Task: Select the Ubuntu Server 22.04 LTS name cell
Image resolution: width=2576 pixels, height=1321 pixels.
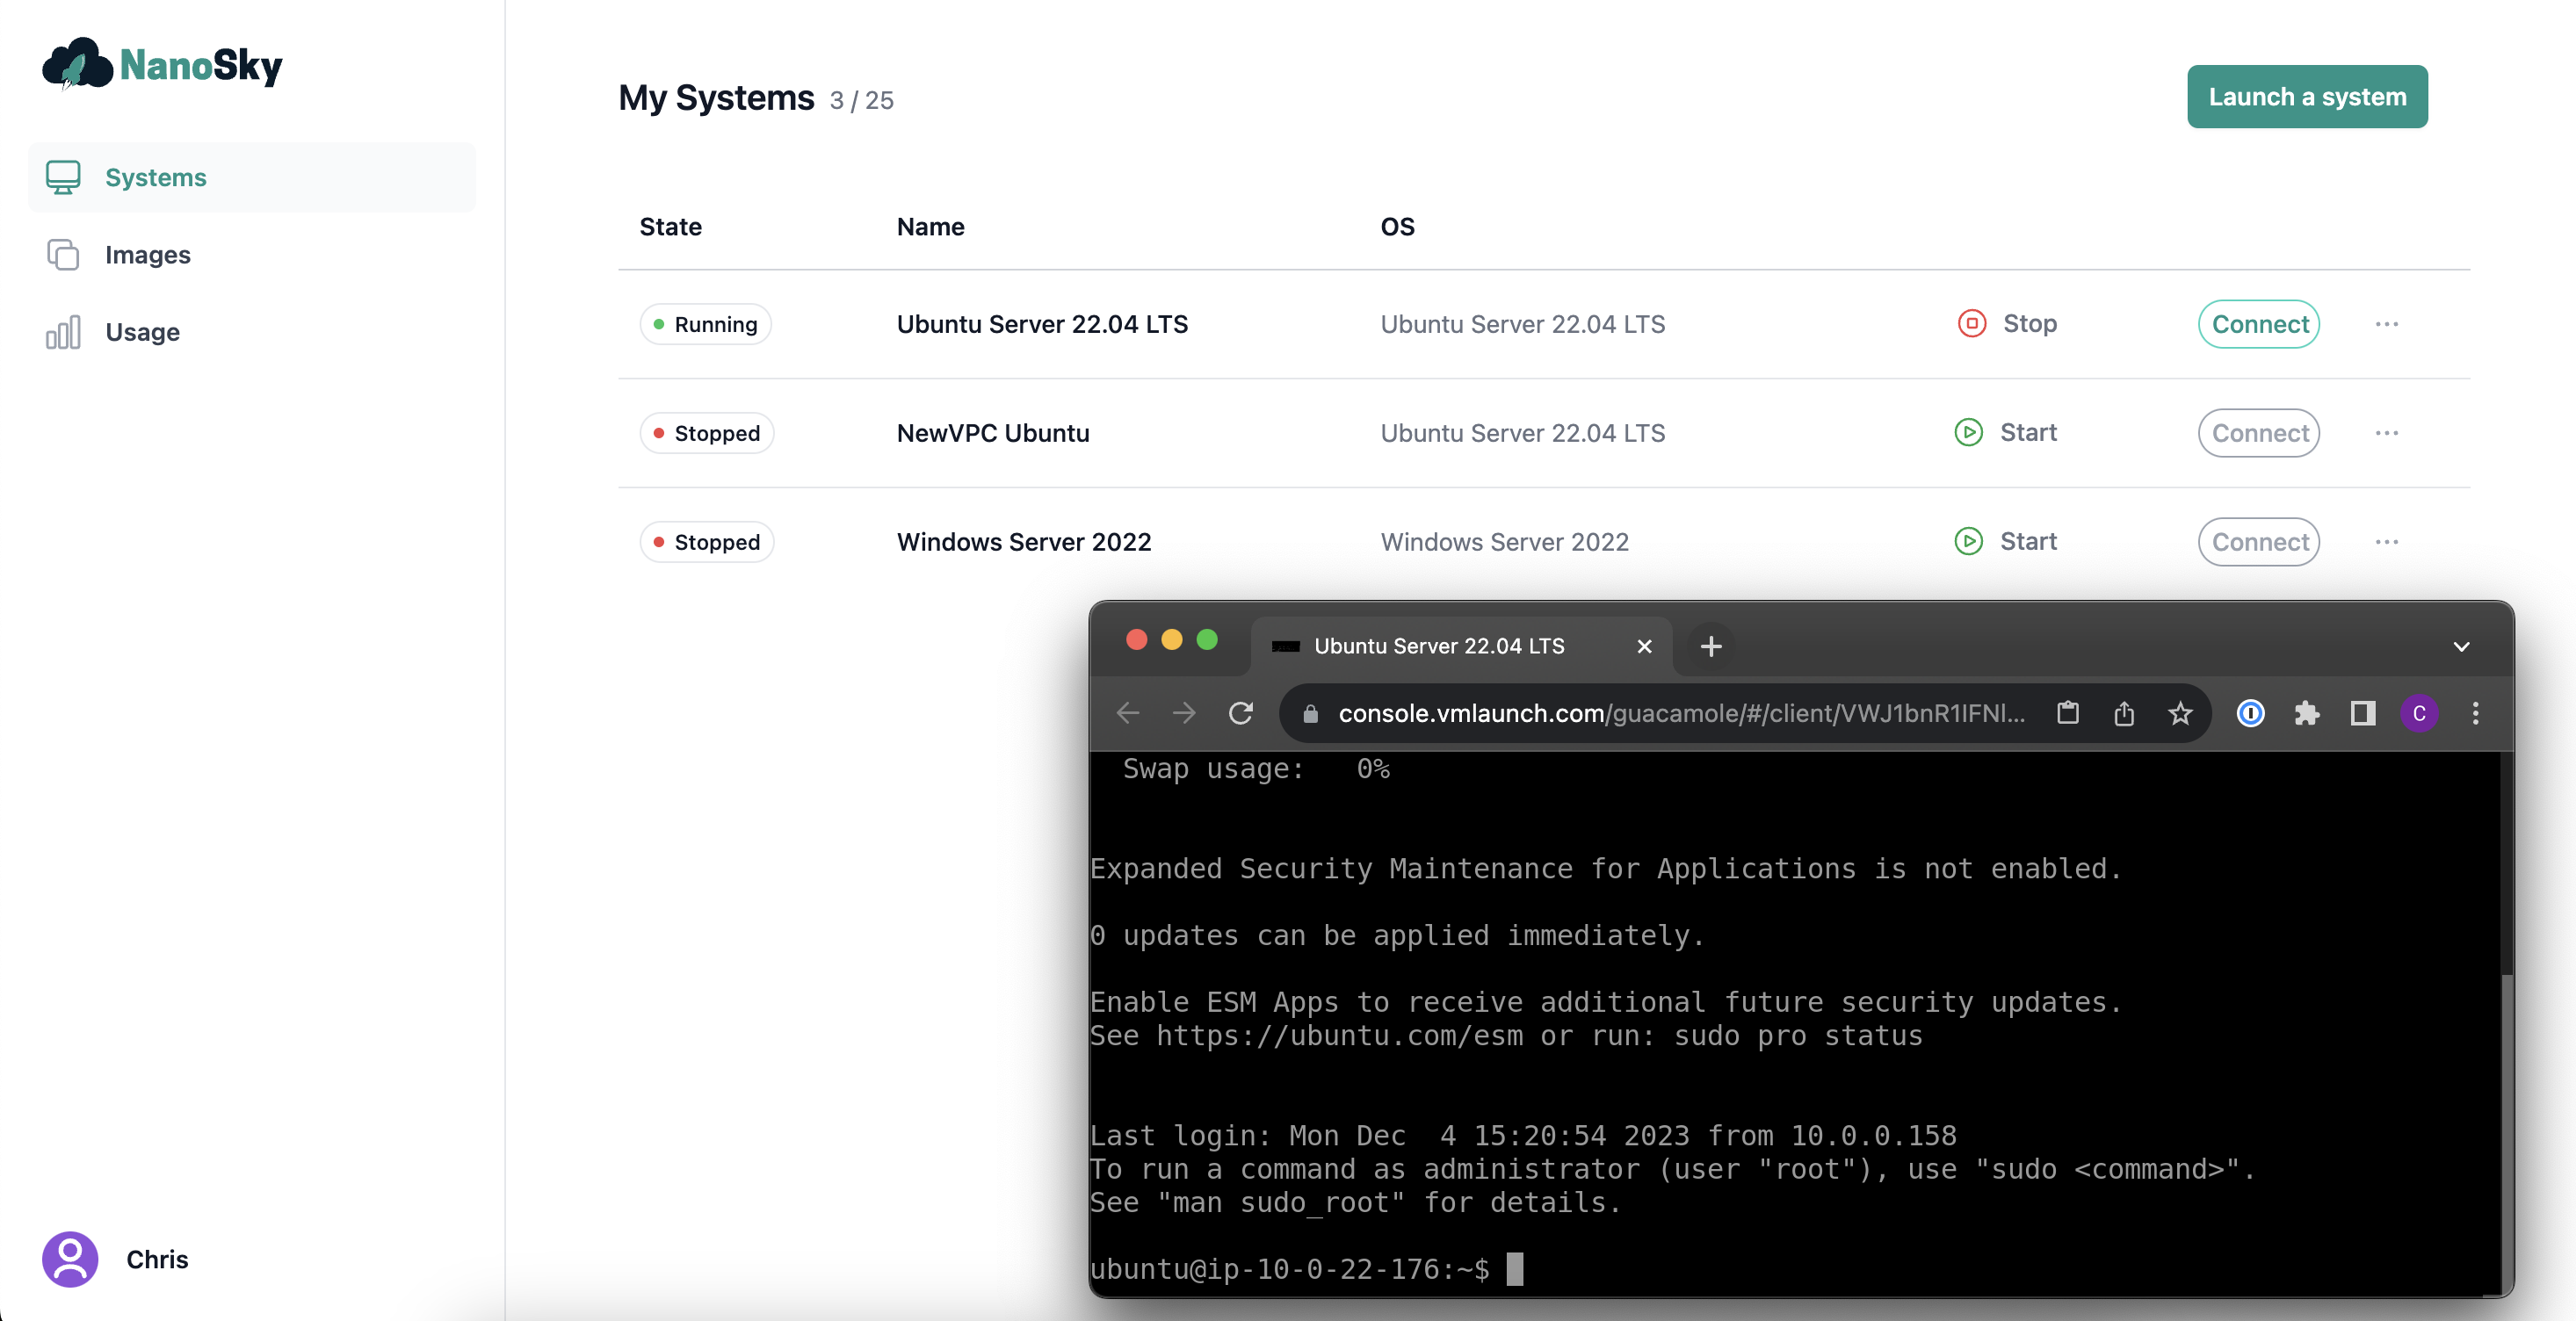Action: [1042, 324]
